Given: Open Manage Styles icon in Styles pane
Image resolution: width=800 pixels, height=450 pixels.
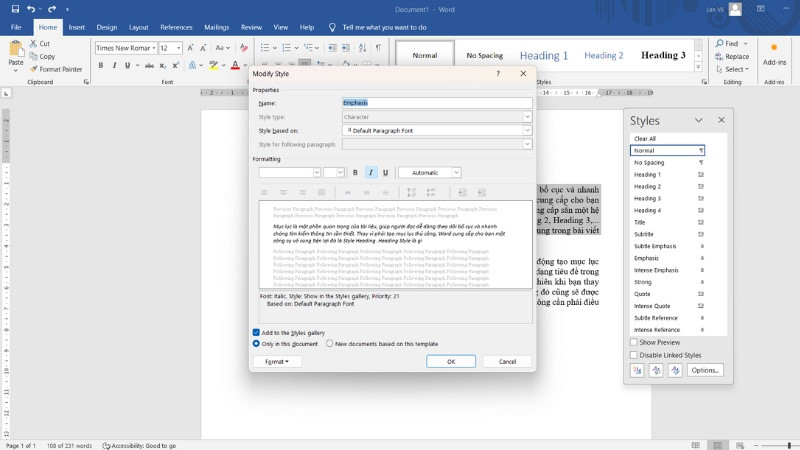Looking at the screenshot, I should pos(675,370).
